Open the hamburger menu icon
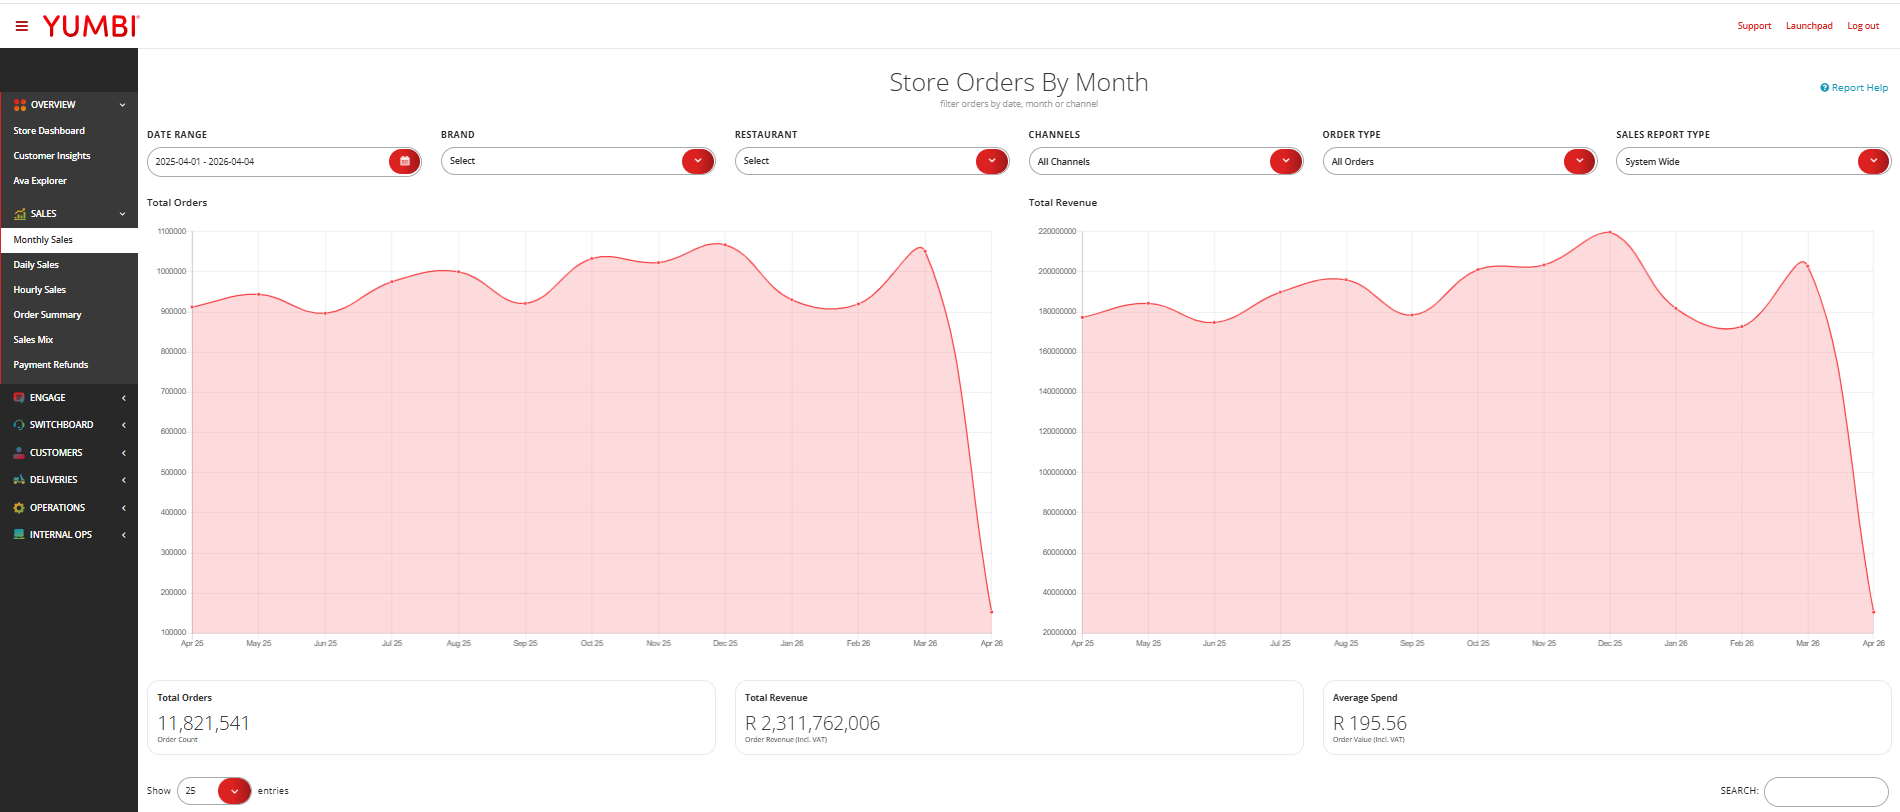The image size is (1900, 812). pyautogui.click(x=21, y=26)
